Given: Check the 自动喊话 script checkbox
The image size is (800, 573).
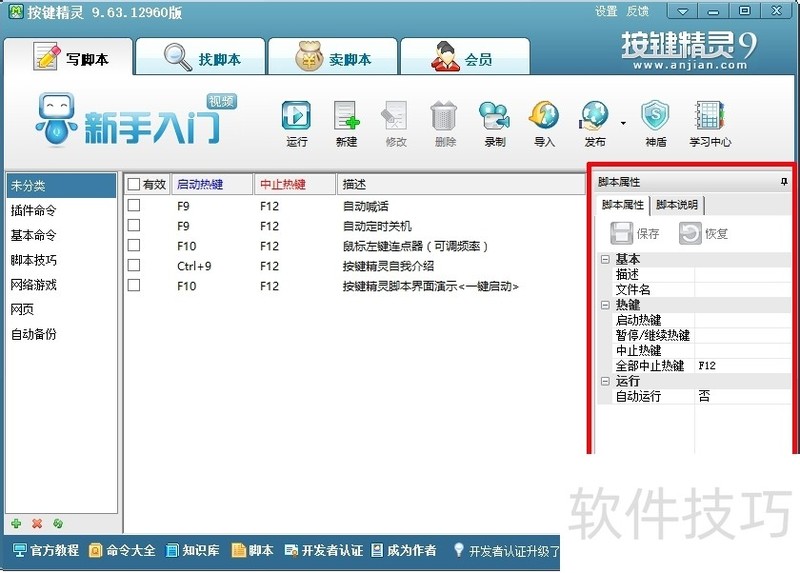Looking at the screenshot, I should point(134,205).
